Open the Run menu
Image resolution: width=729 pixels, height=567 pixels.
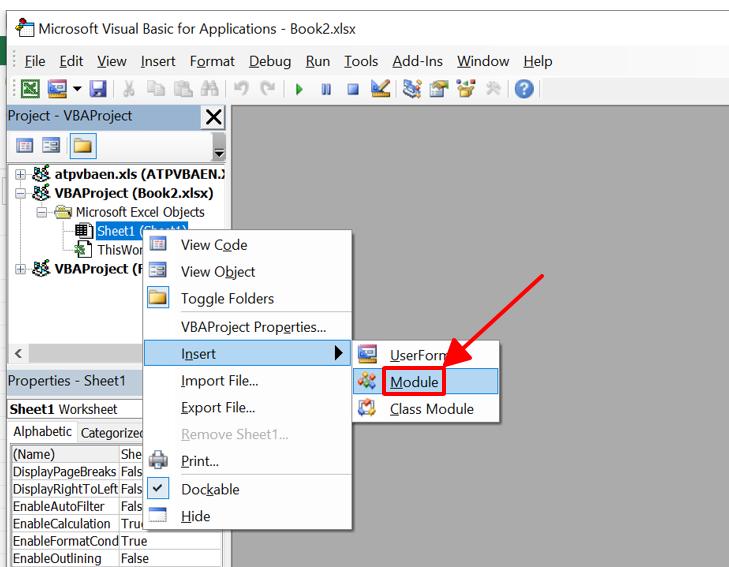[318, 61]
